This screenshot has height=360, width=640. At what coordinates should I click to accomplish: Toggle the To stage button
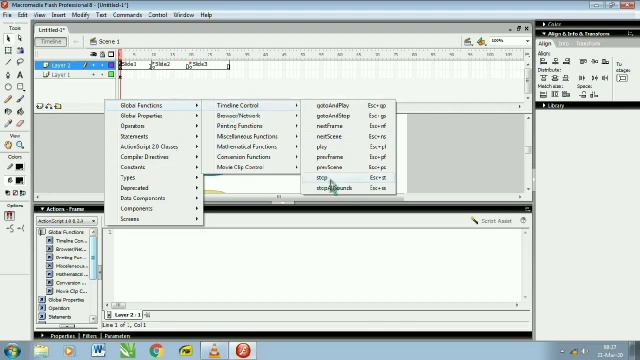622,78
